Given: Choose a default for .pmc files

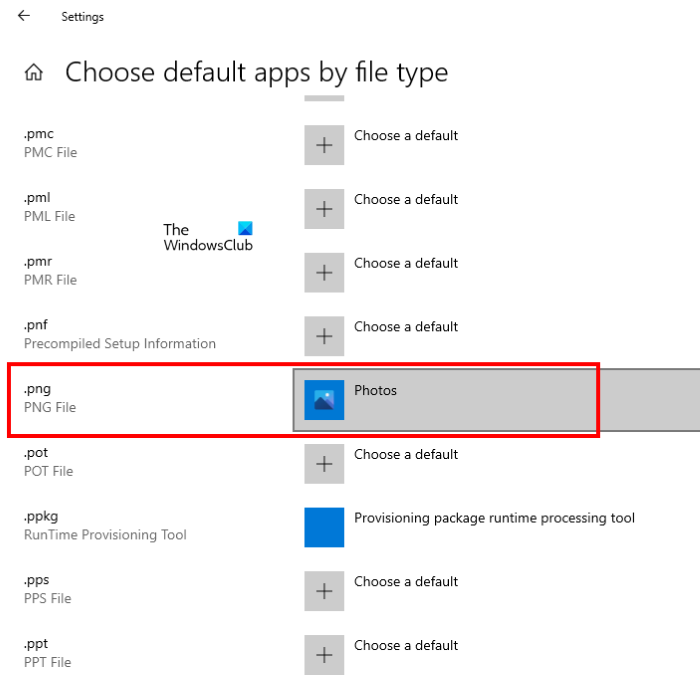Looking at the screenshot, I should [406, 136].
